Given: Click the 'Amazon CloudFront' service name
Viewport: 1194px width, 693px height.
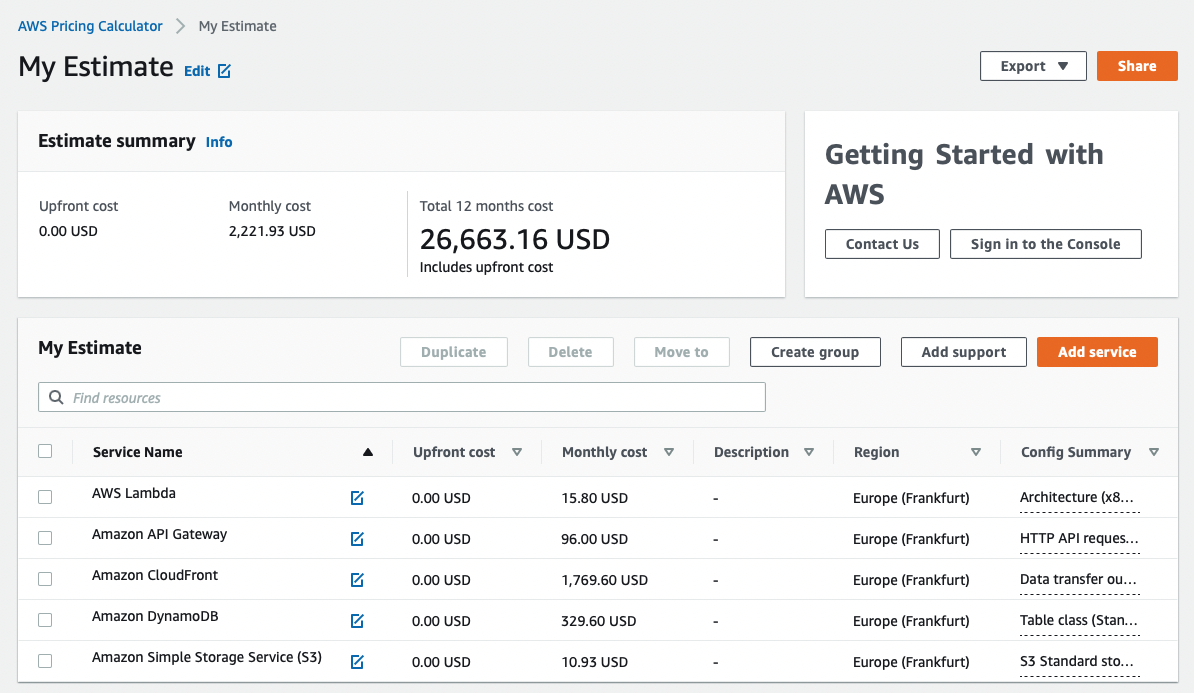Looking at the screenshot, I should click(155, 576).
